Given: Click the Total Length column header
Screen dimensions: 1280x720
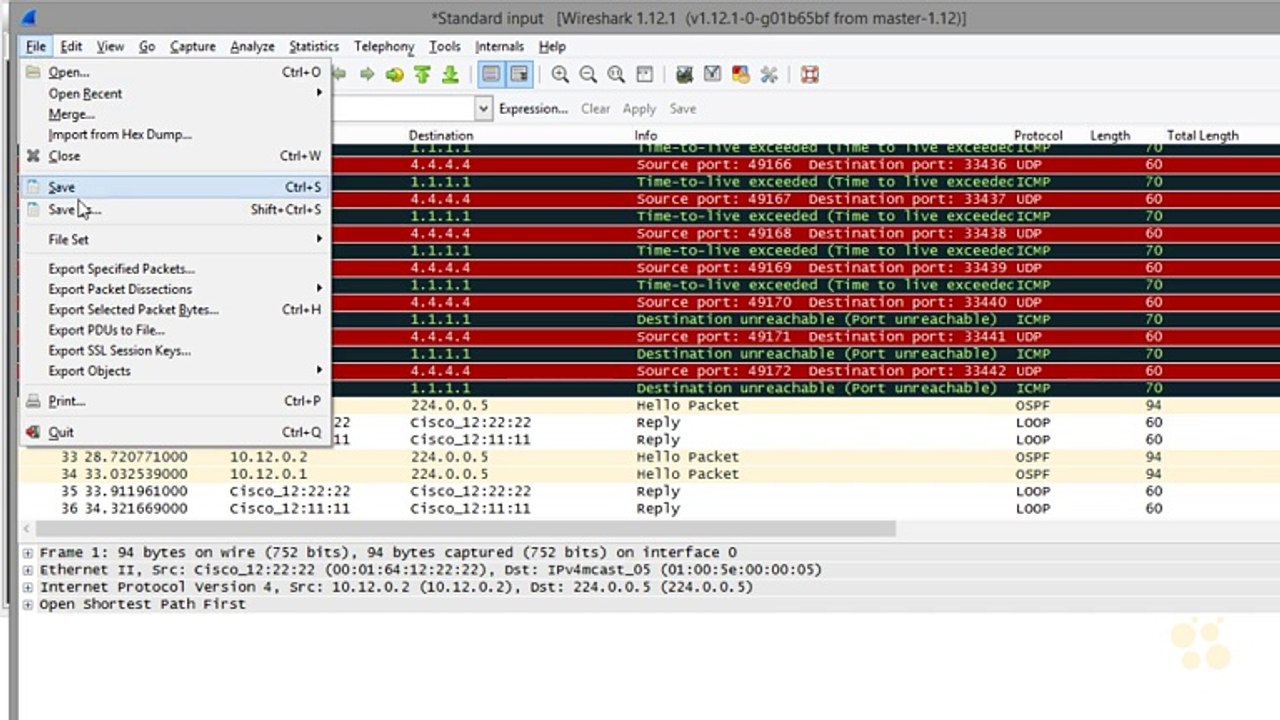Looking at the screenshot, I should (1203, 135).
